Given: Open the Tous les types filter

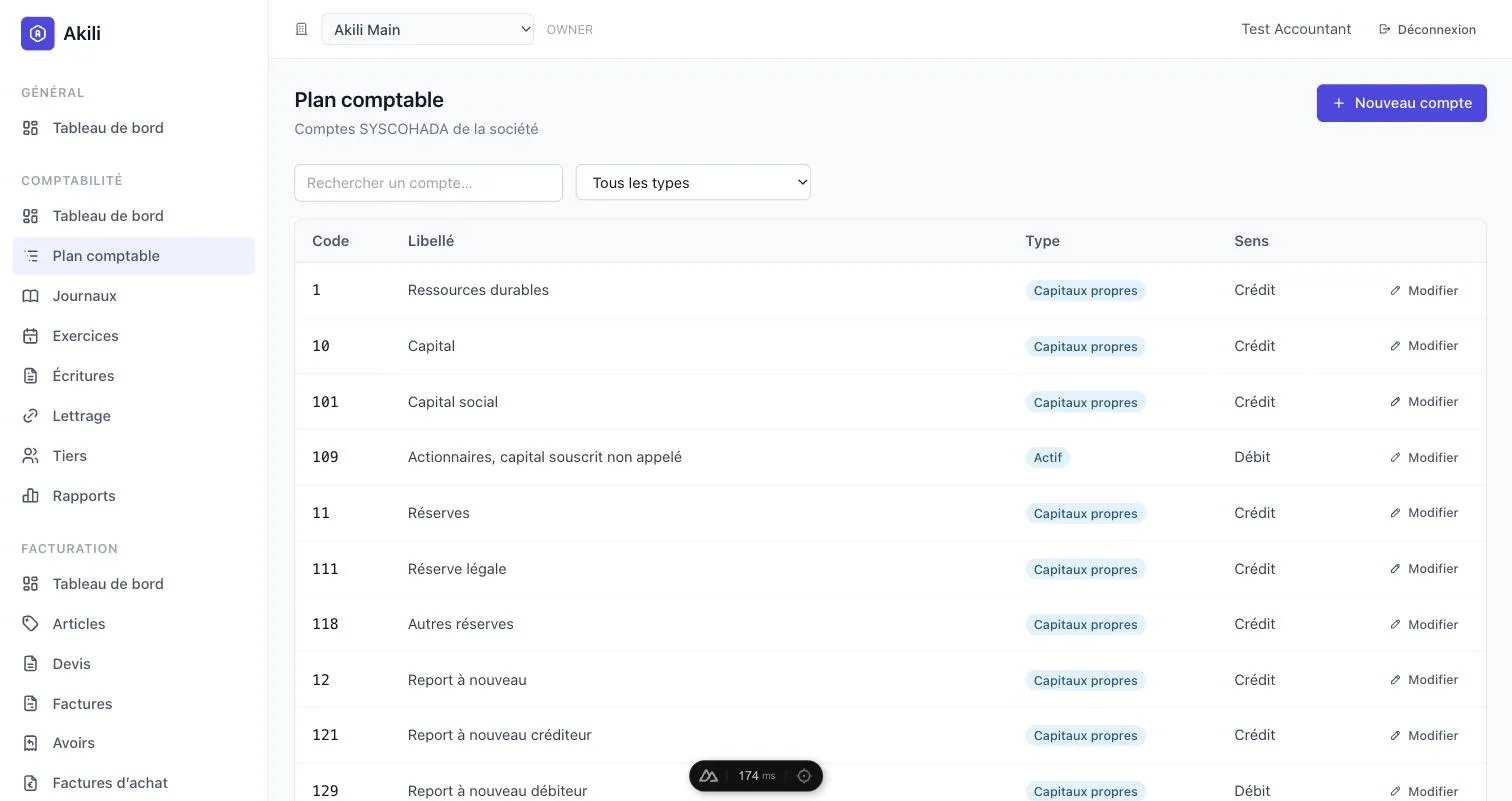Looking at the screenshot, I should 693,183.
